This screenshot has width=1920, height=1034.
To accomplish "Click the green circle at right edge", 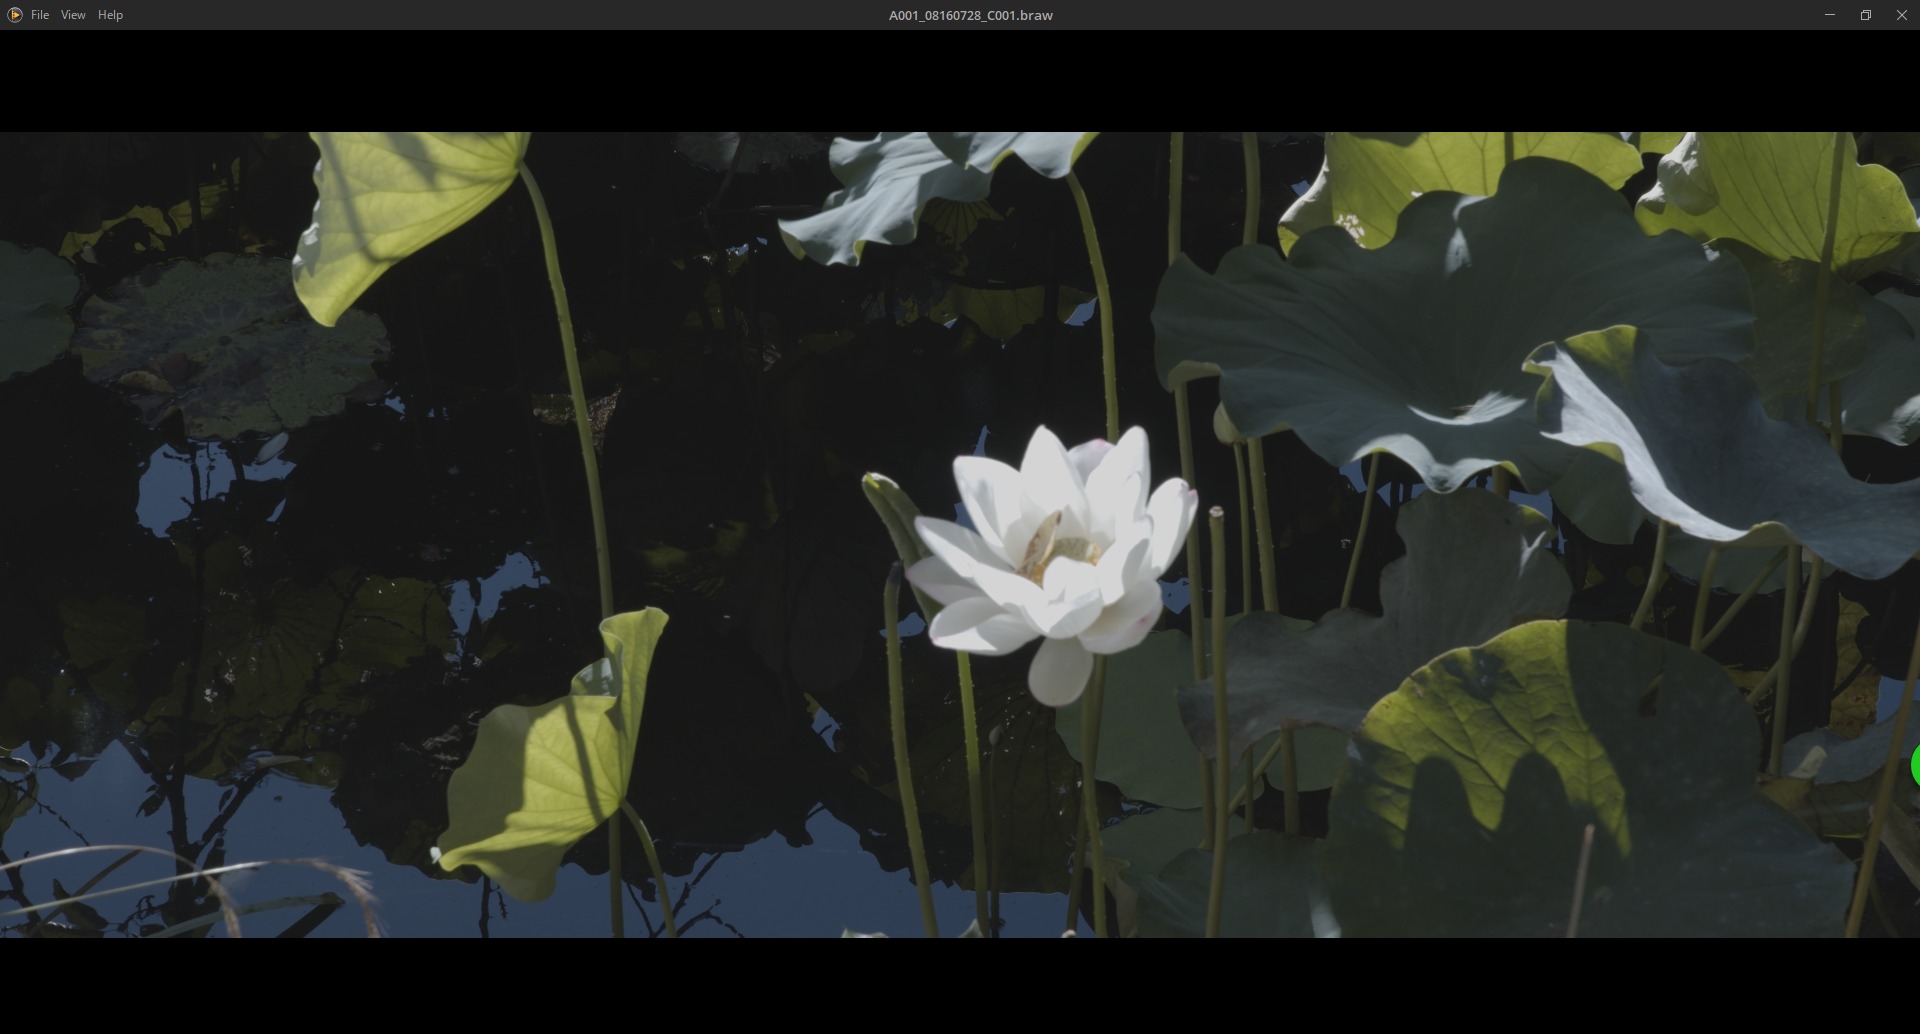I will pos(1914,765).
